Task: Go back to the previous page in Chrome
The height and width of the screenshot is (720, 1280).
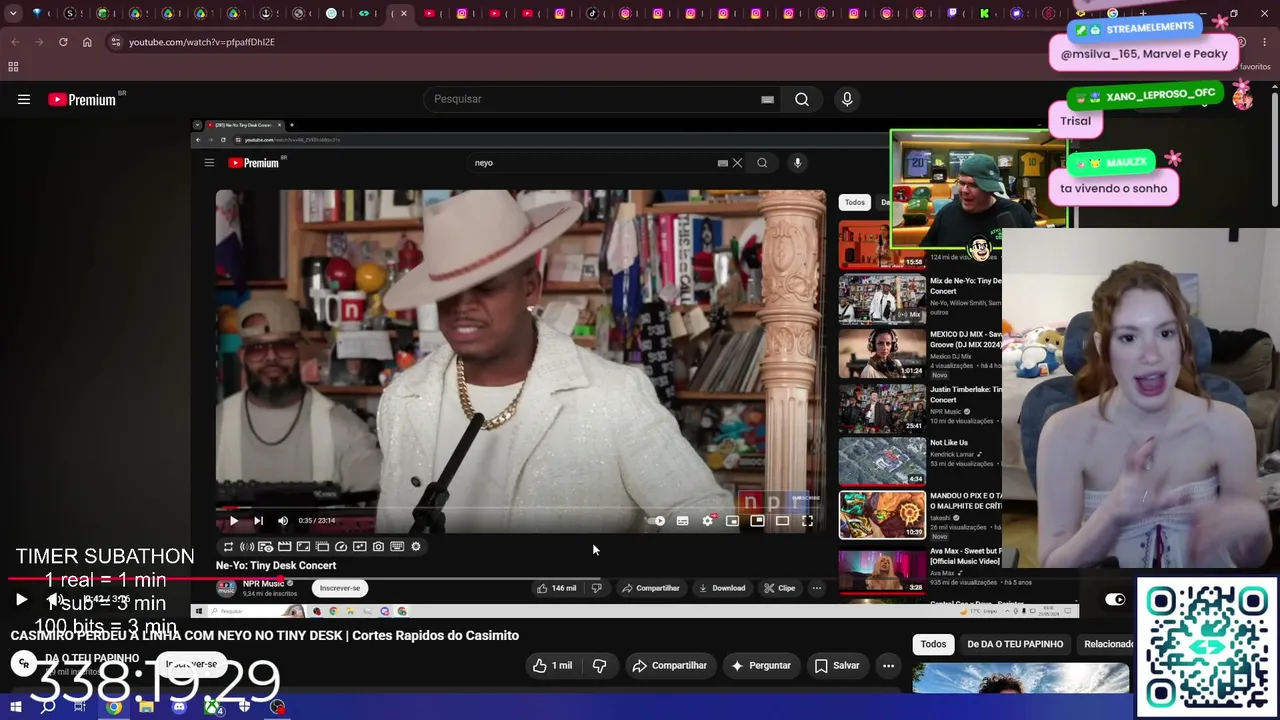Action: tap(15, 42)
